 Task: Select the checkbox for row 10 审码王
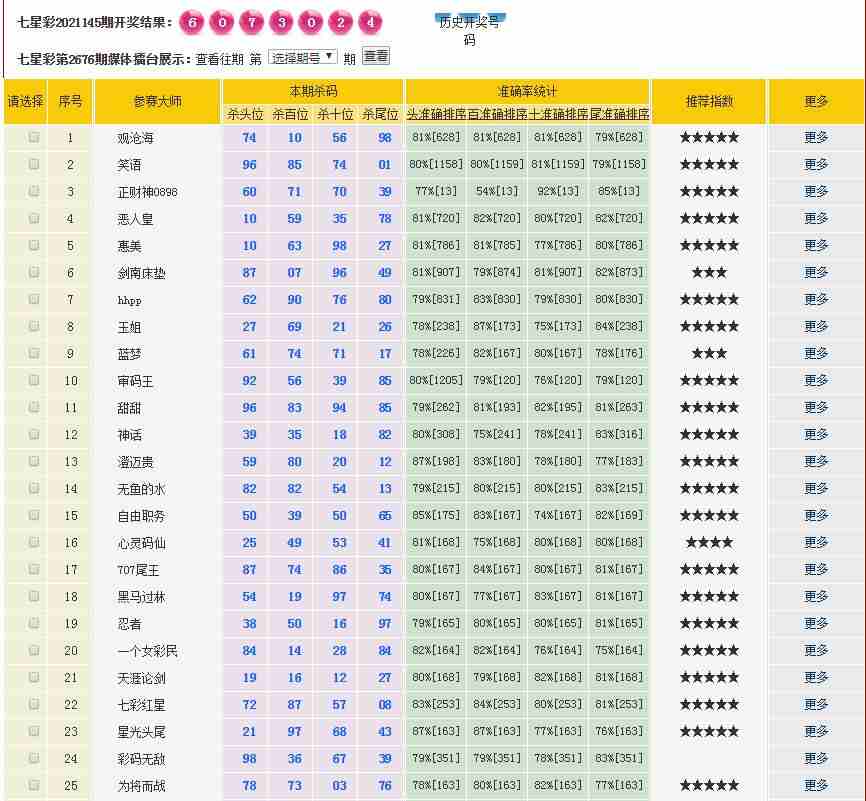tap(34, 380)
